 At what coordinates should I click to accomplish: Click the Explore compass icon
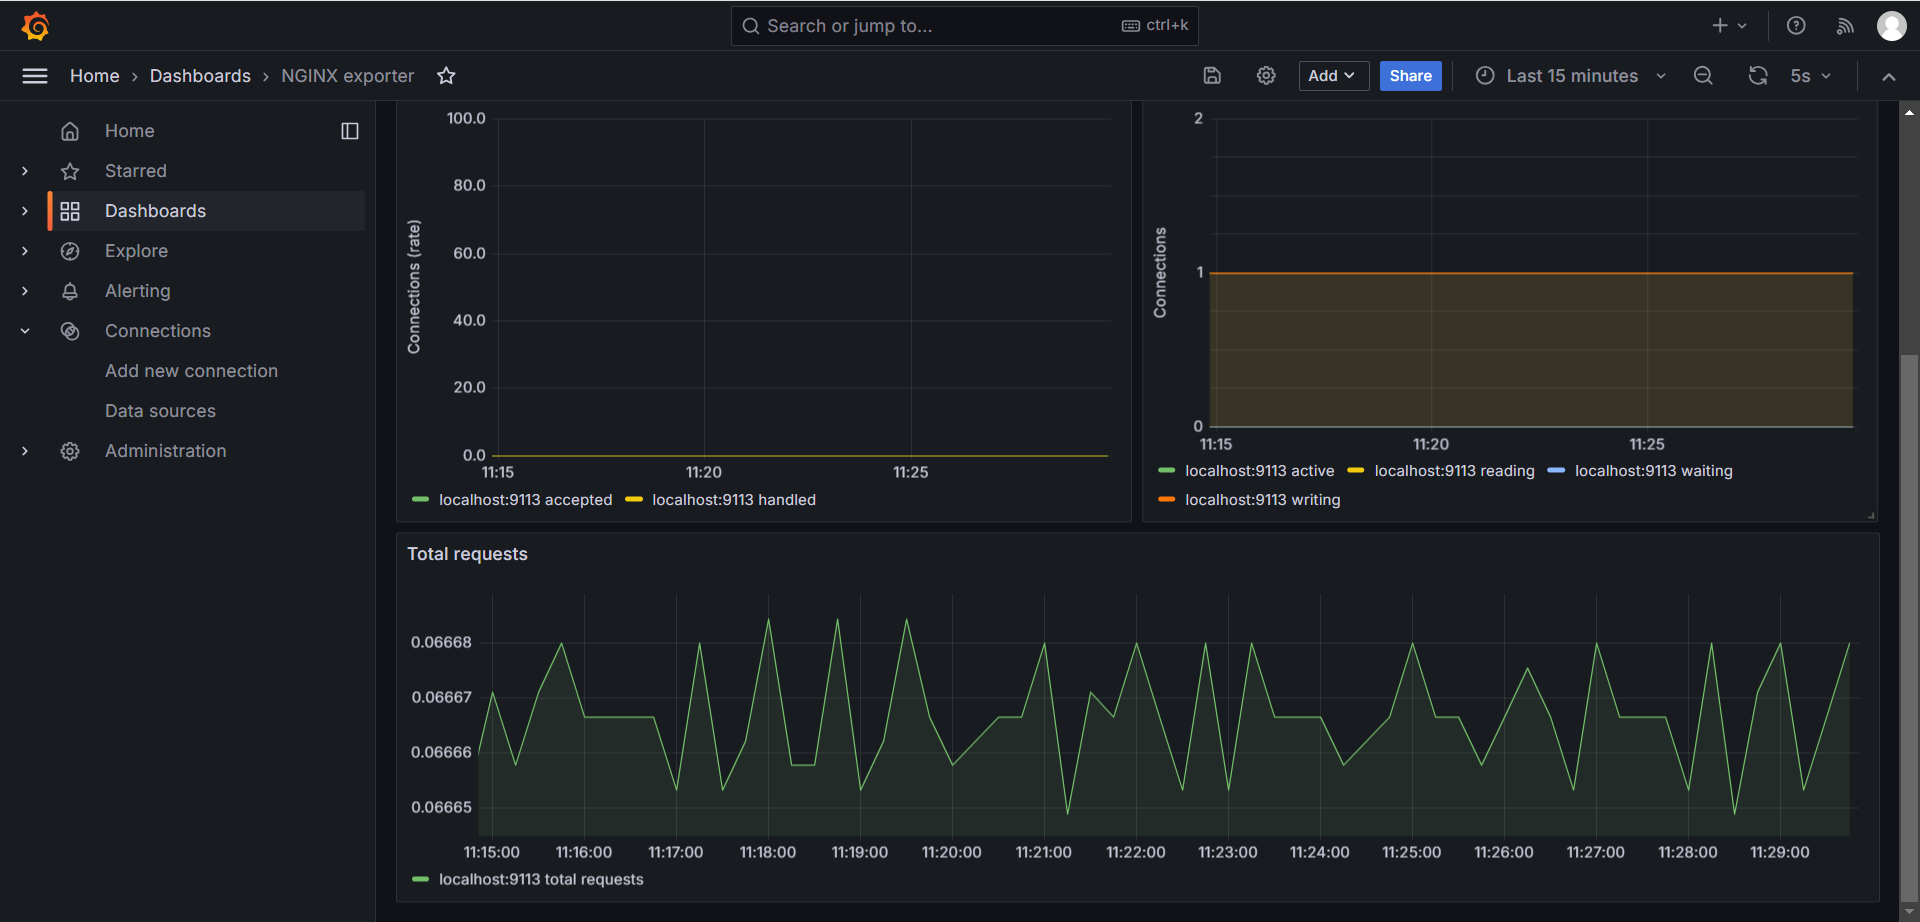[x=70, y=251]
